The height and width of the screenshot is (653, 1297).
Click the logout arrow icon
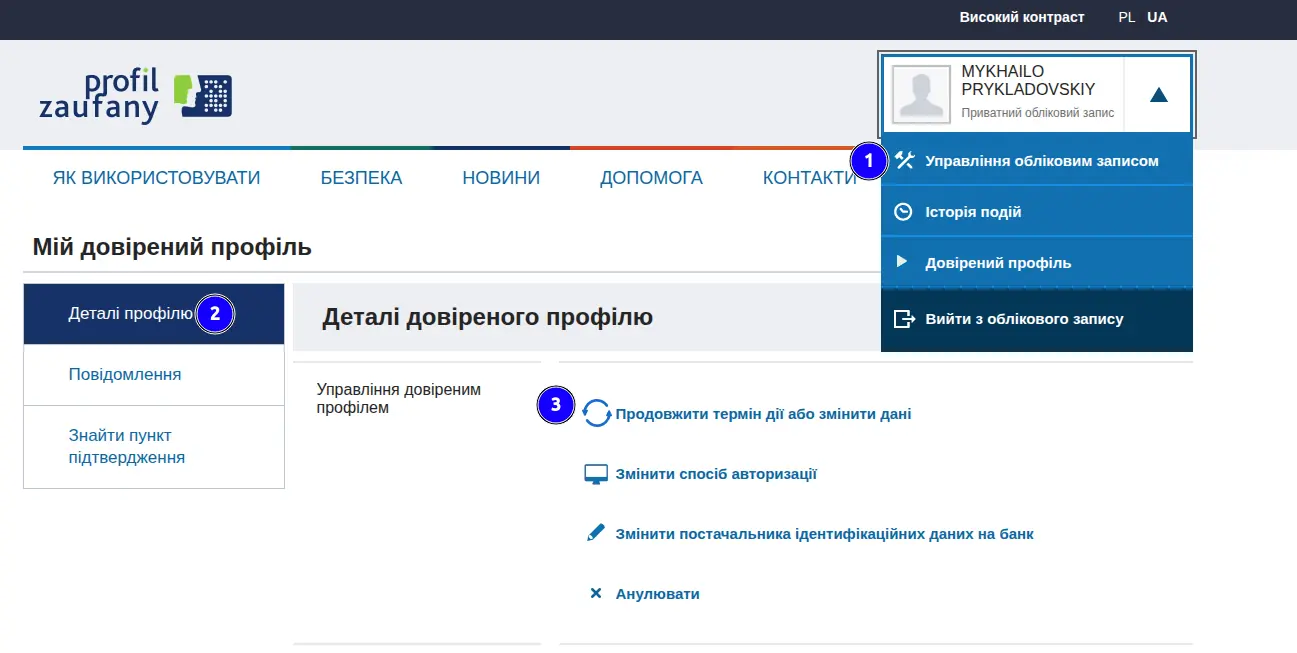tap(904, 319)
